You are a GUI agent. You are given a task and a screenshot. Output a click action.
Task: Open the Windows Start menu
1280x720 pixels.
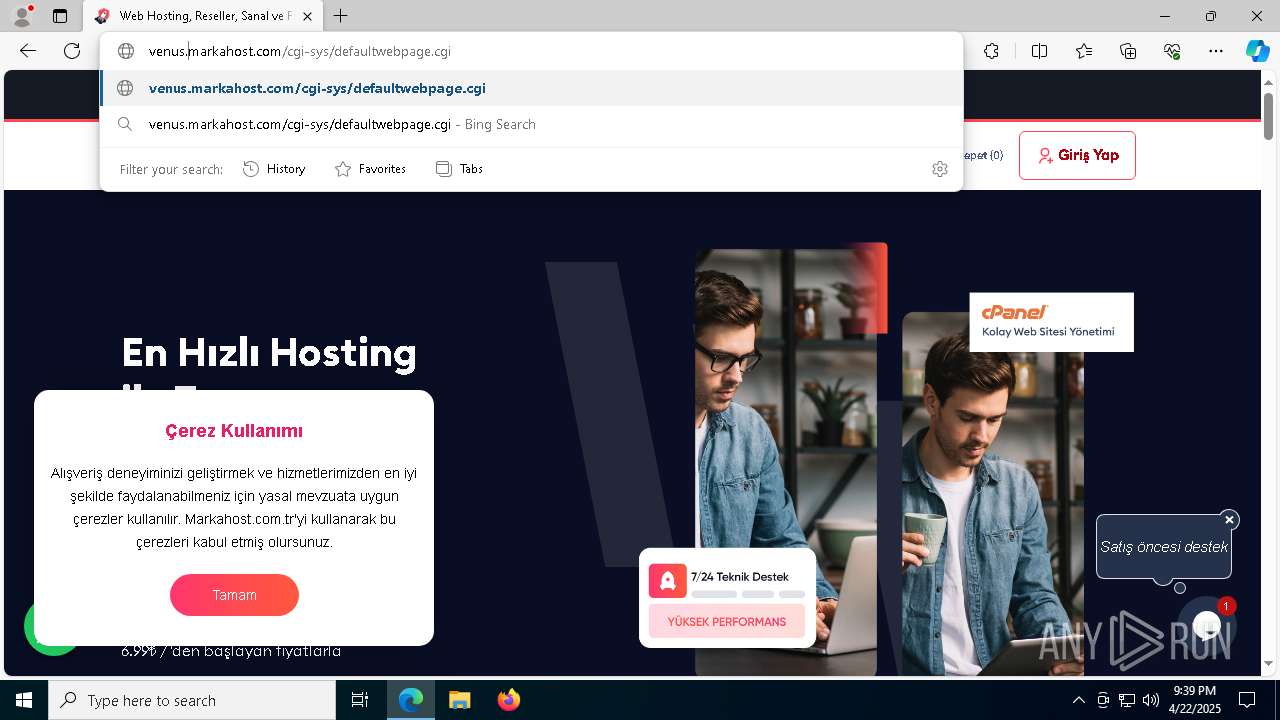(24, 700)
